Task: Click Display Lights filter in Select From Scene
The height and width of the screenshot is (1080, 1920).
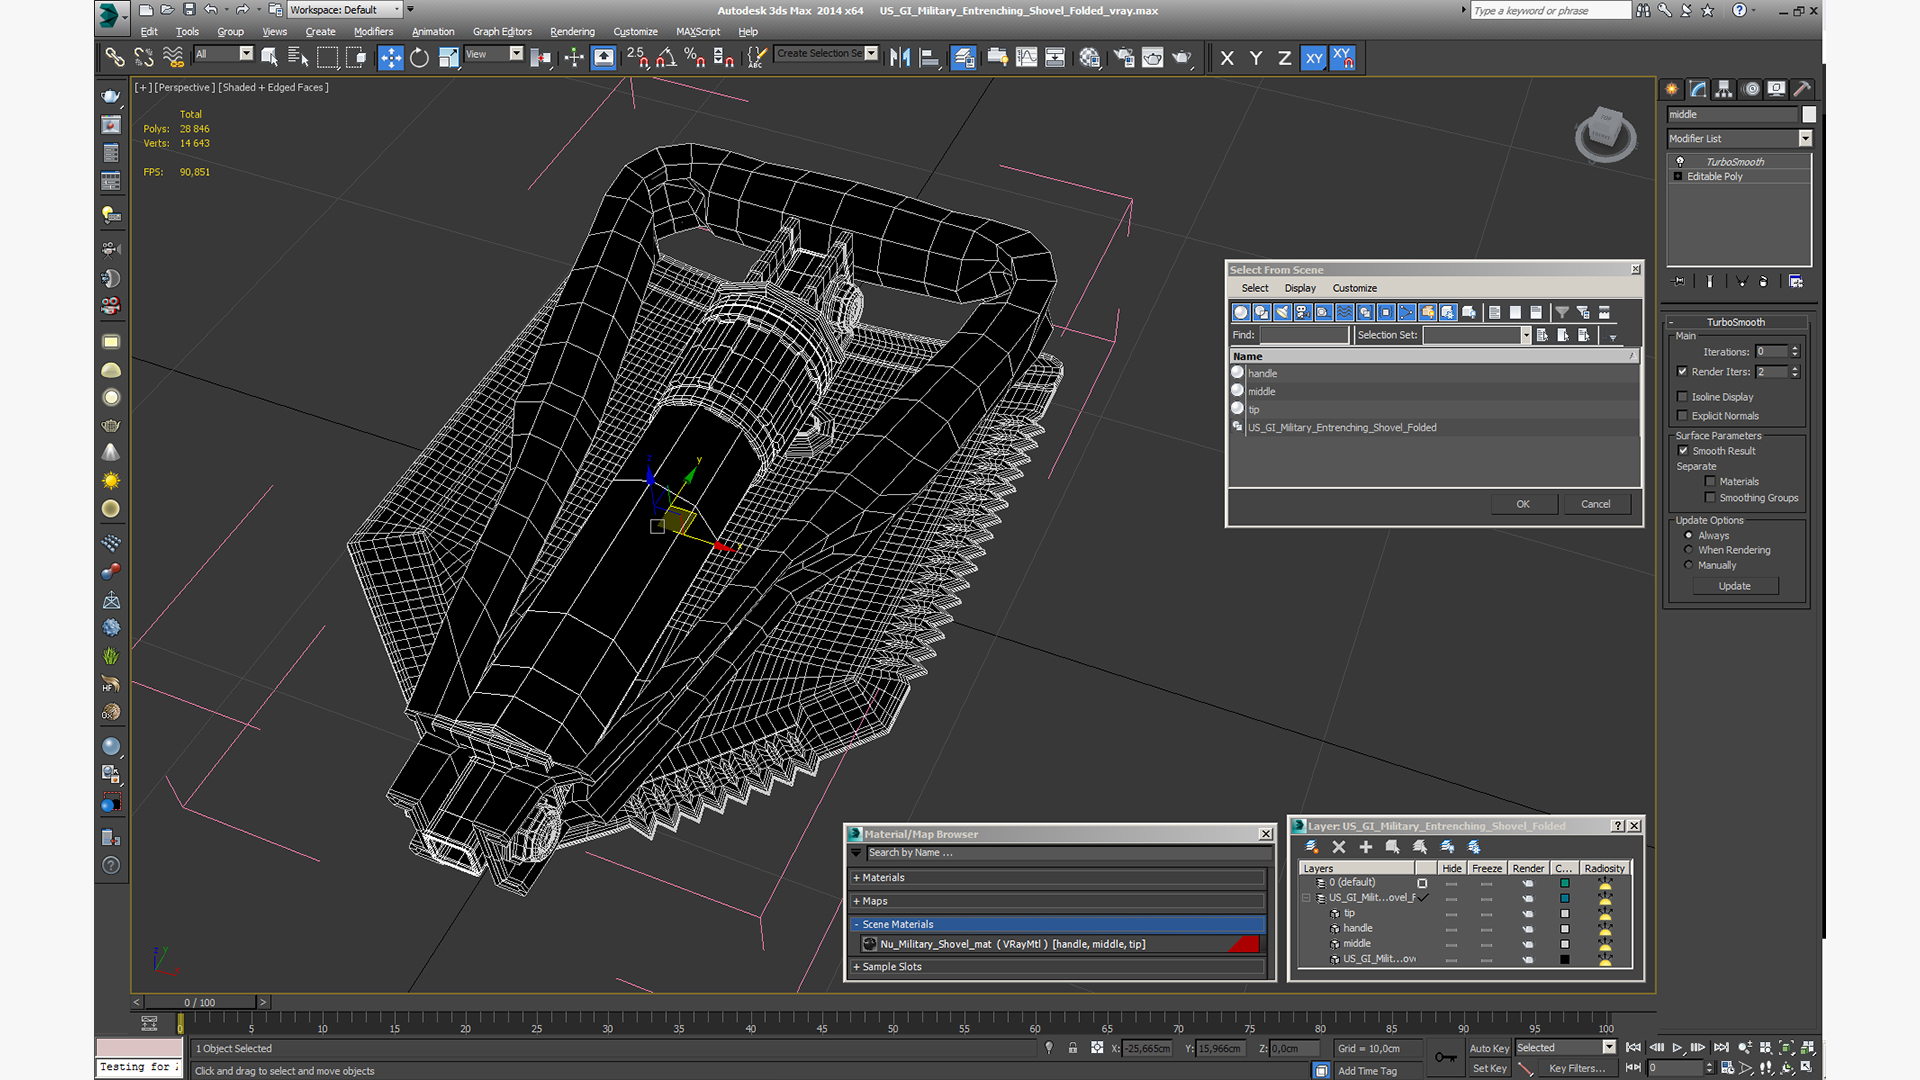Action: 1282,312
